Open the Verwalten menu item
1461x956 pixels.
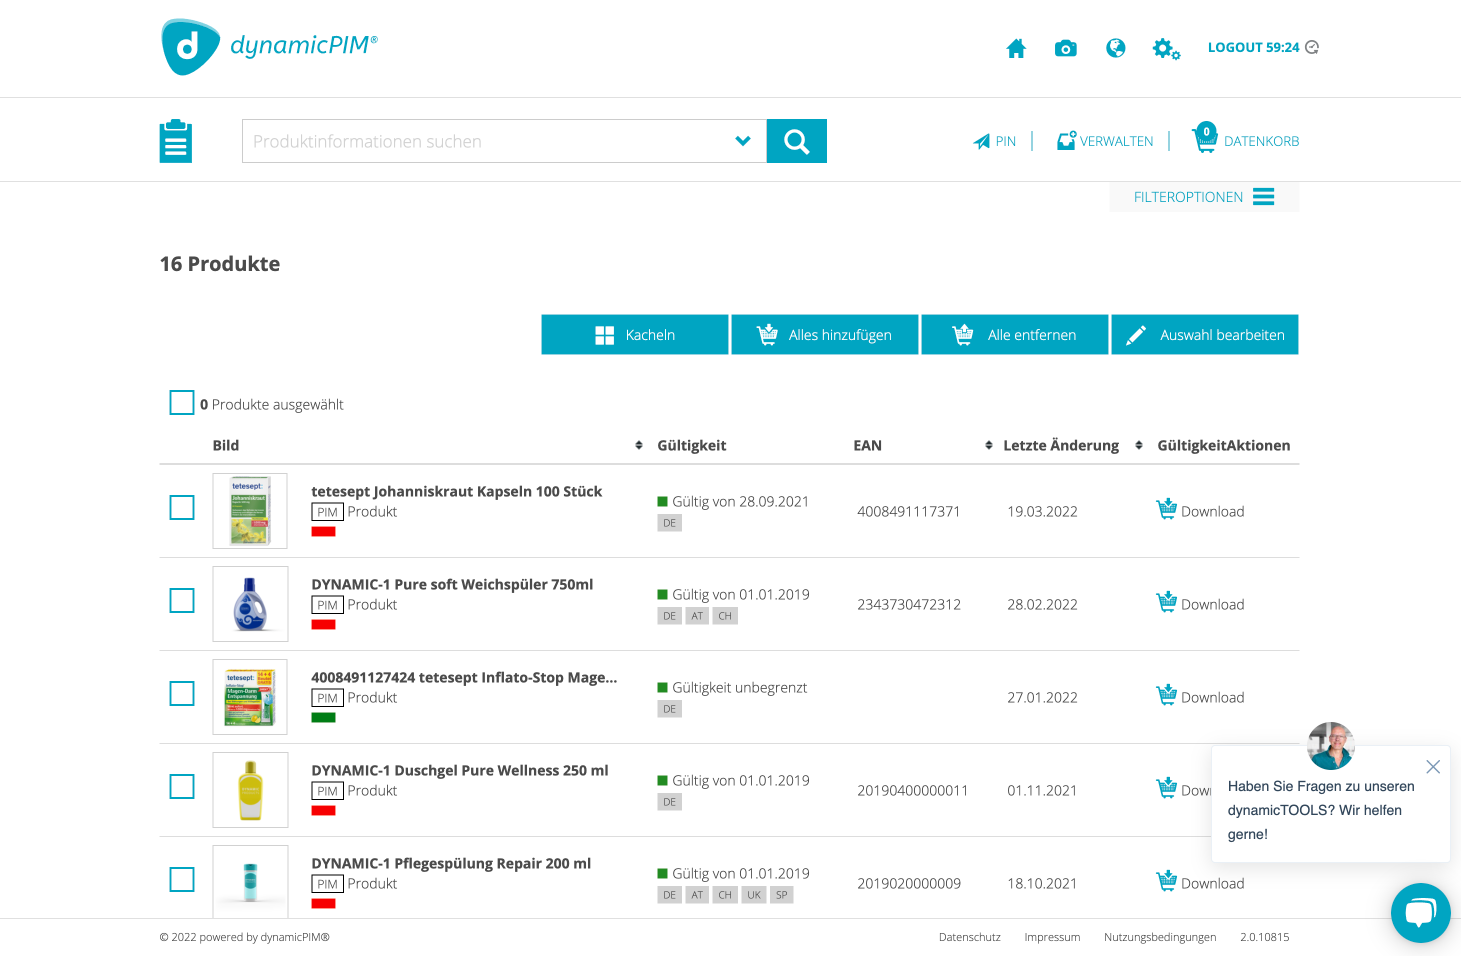tap(1105, 141)
